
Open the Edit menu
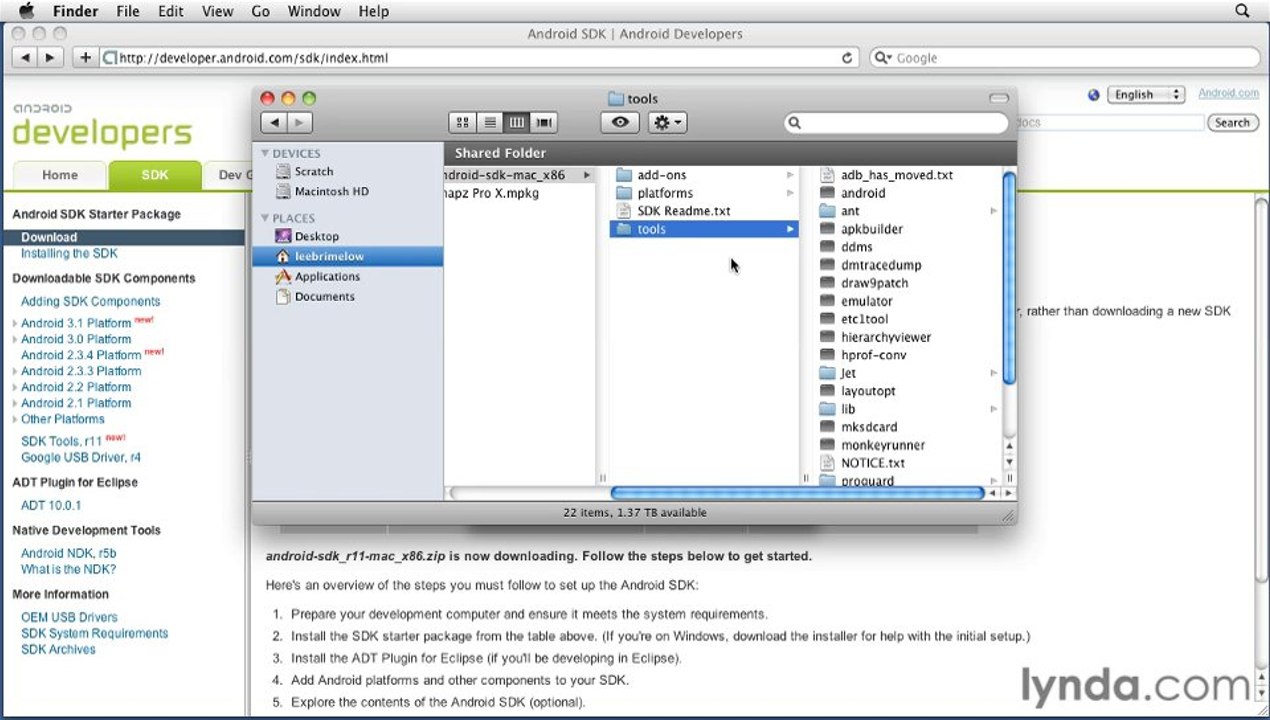[x=171, y=11]
